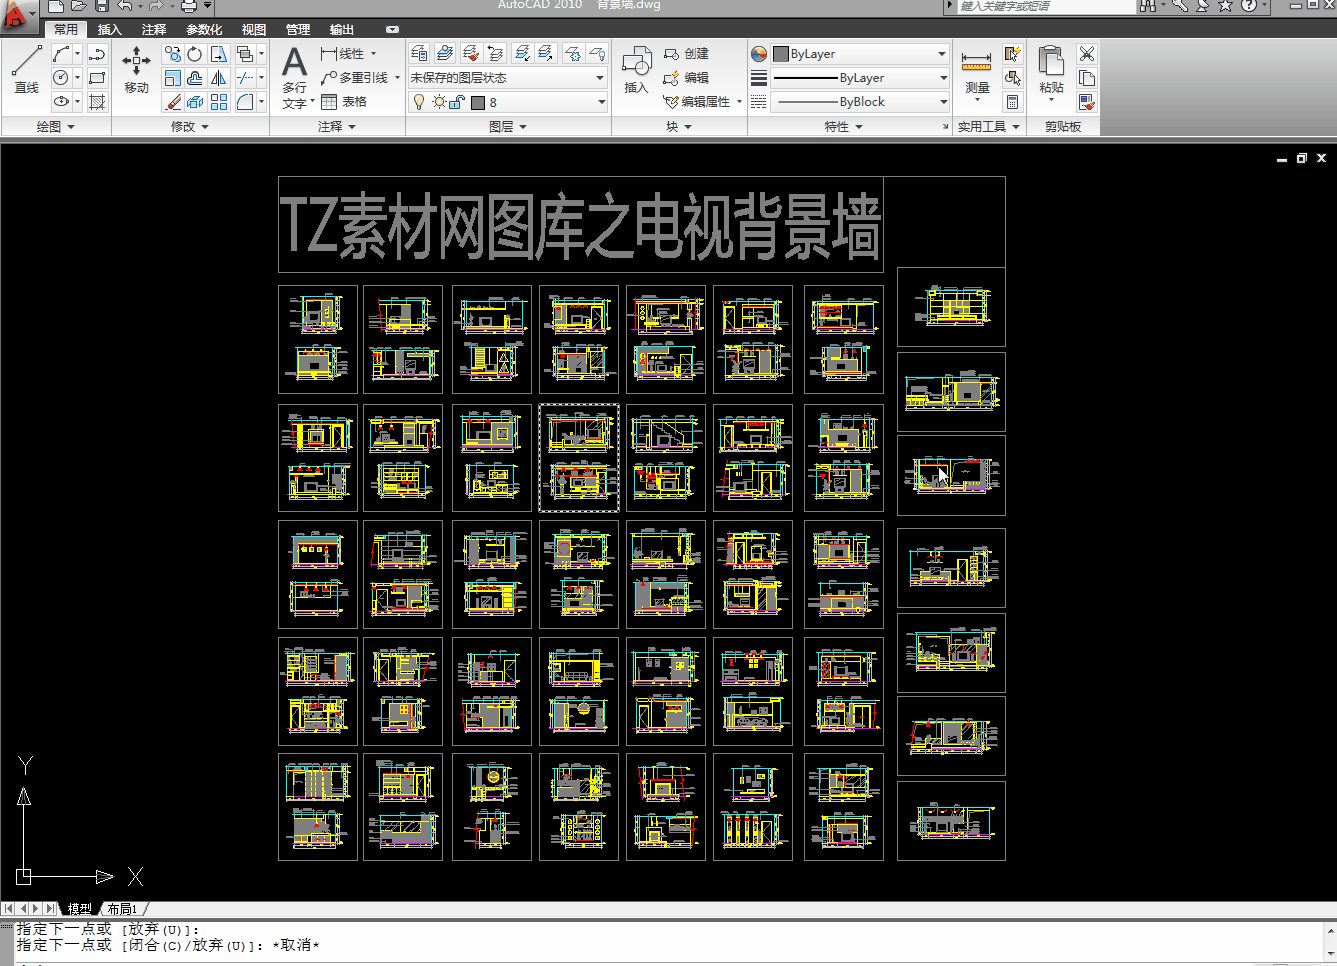Screen dimensions: 1337x966
Task: Click the TZ素材网图库之电视背景墙 title text
Action: pyautogui.click(x=580, y=225)
